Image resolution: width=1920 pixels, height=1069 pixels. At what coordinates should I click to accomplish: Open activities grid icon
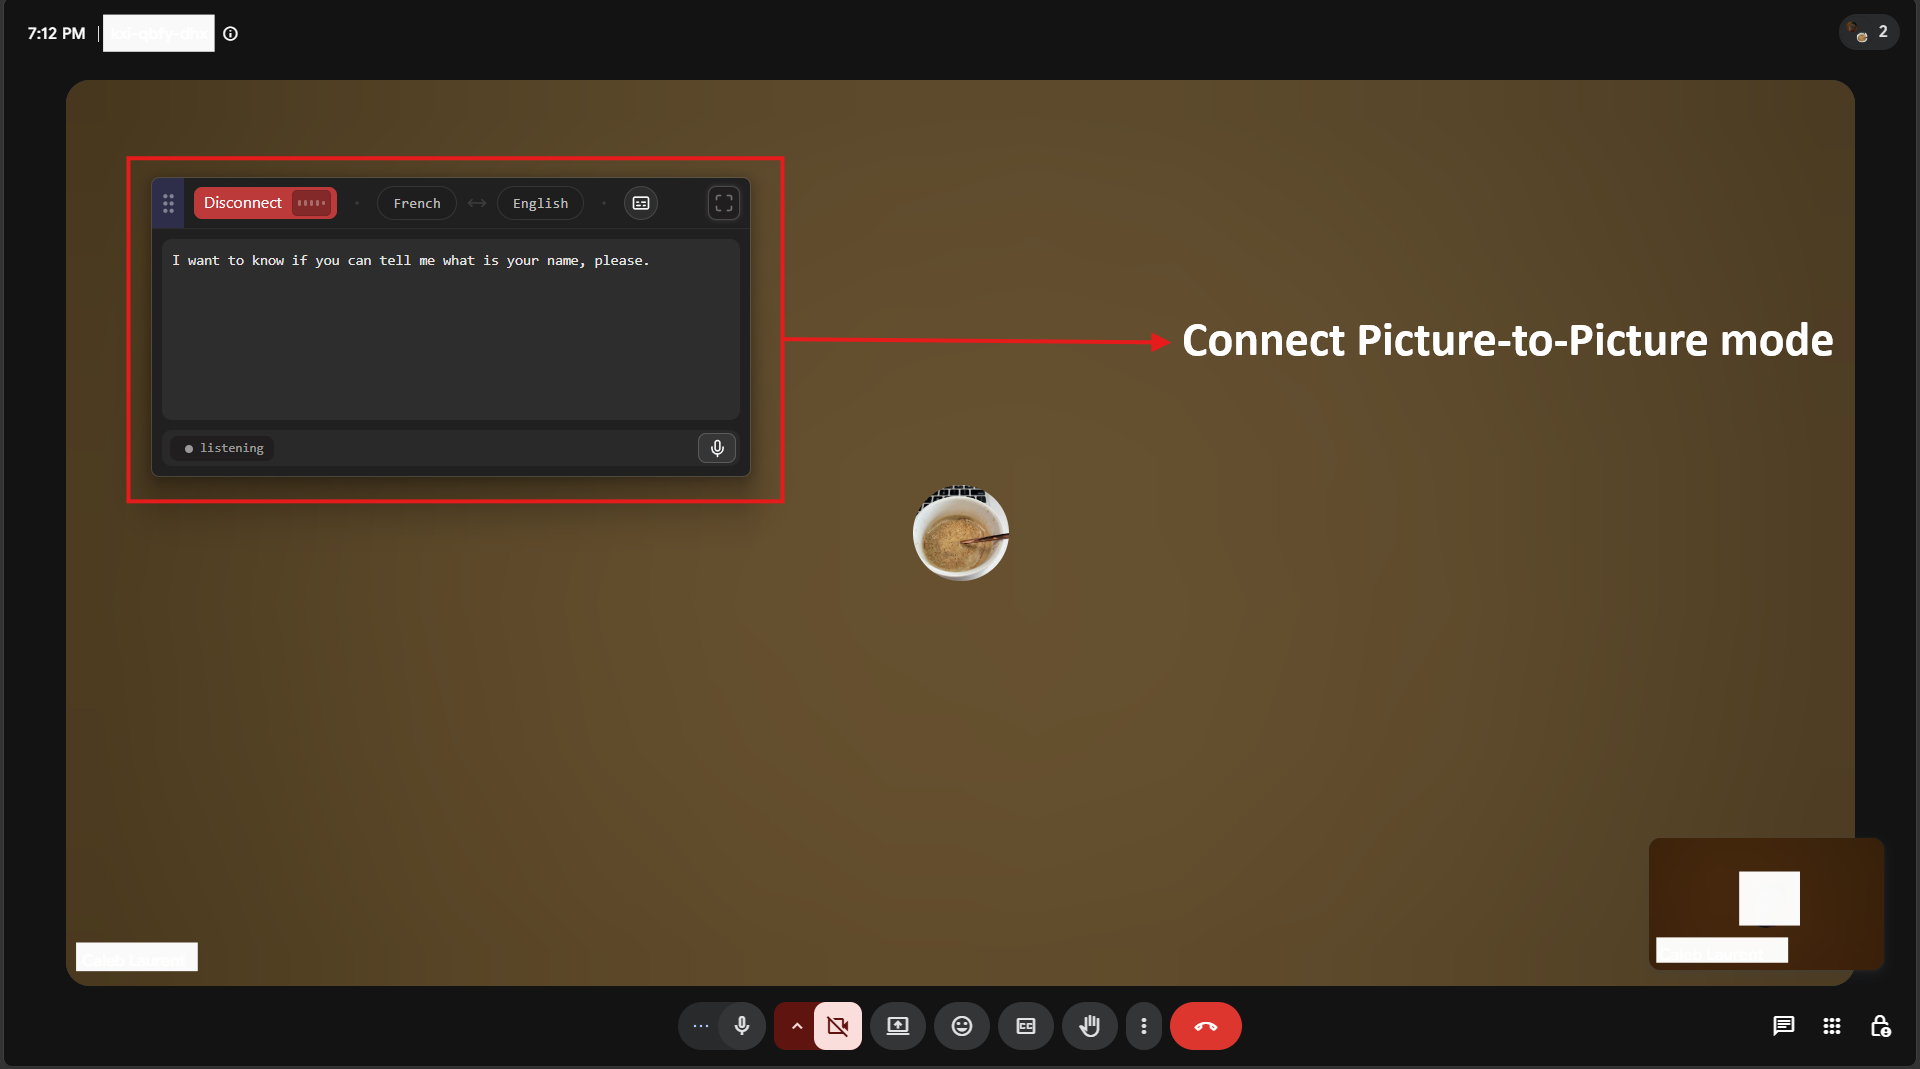tap(1832, 1026)
